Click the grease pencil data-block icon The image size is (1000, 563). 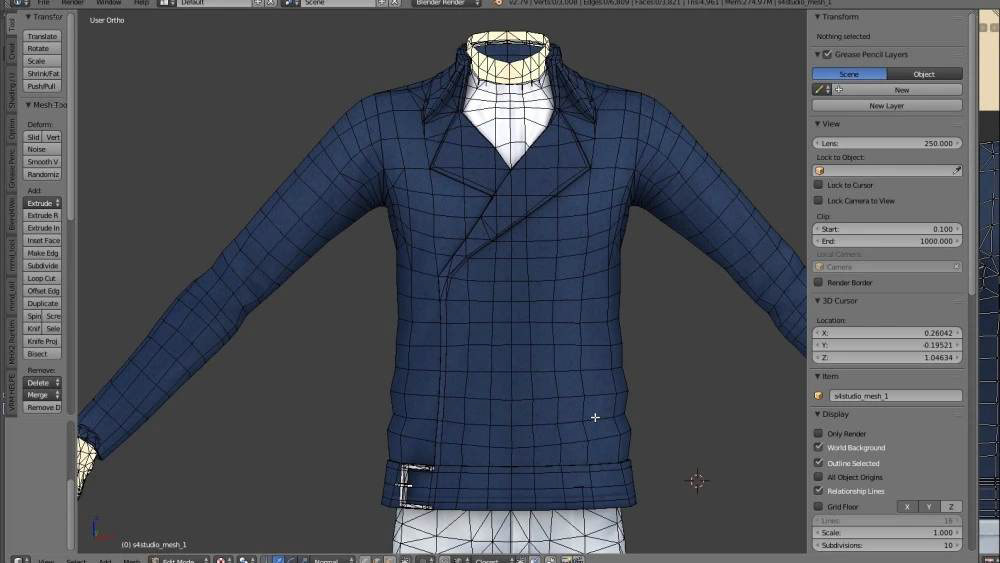tap(819, 90)
